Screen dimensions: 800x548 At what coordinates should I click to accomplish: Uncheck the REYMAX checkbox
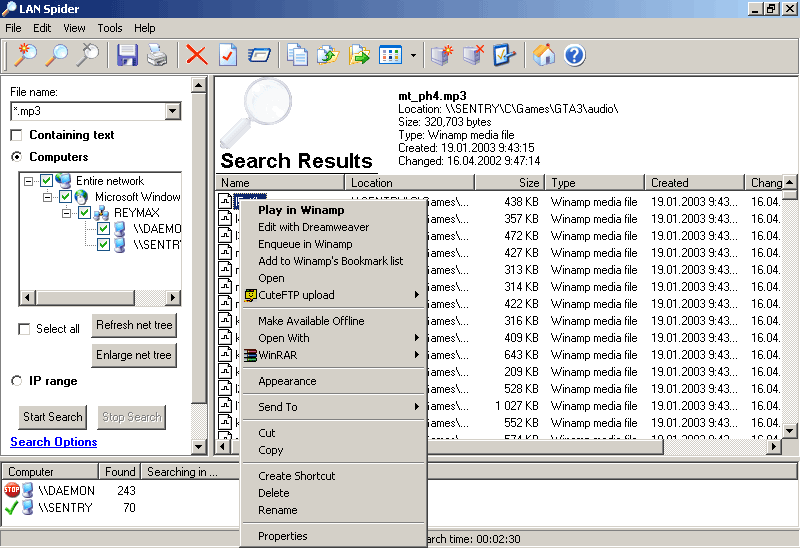pos(85,213)
